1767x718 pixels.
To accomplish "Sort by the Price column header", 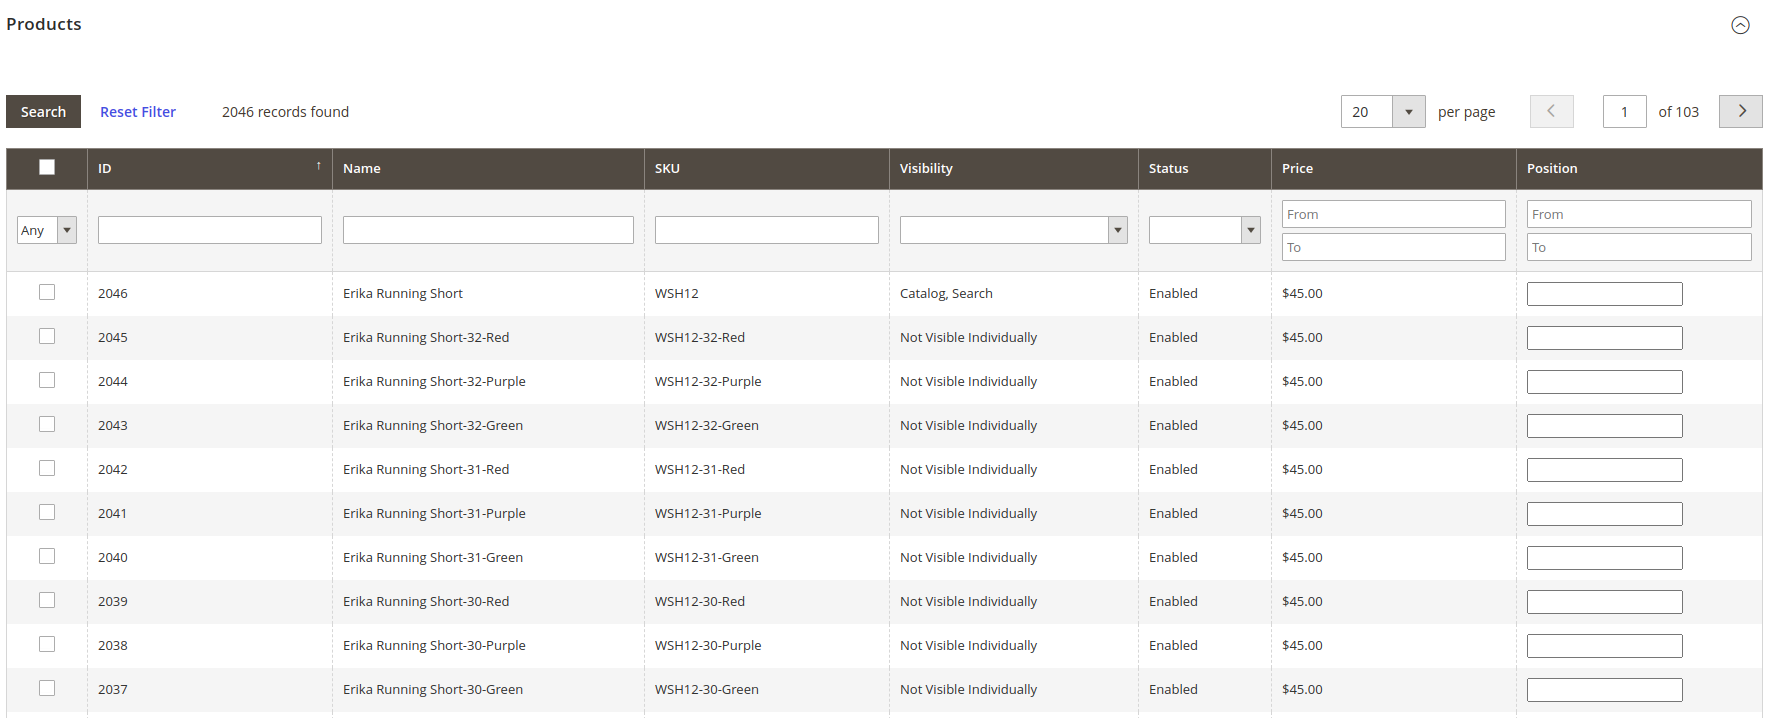I will 1297,168.
